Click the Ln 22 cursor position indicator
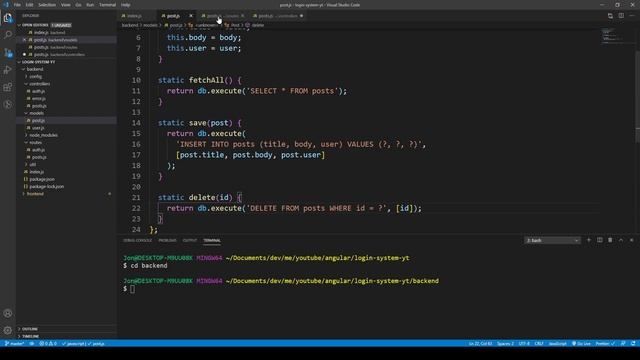 point(480,344)
